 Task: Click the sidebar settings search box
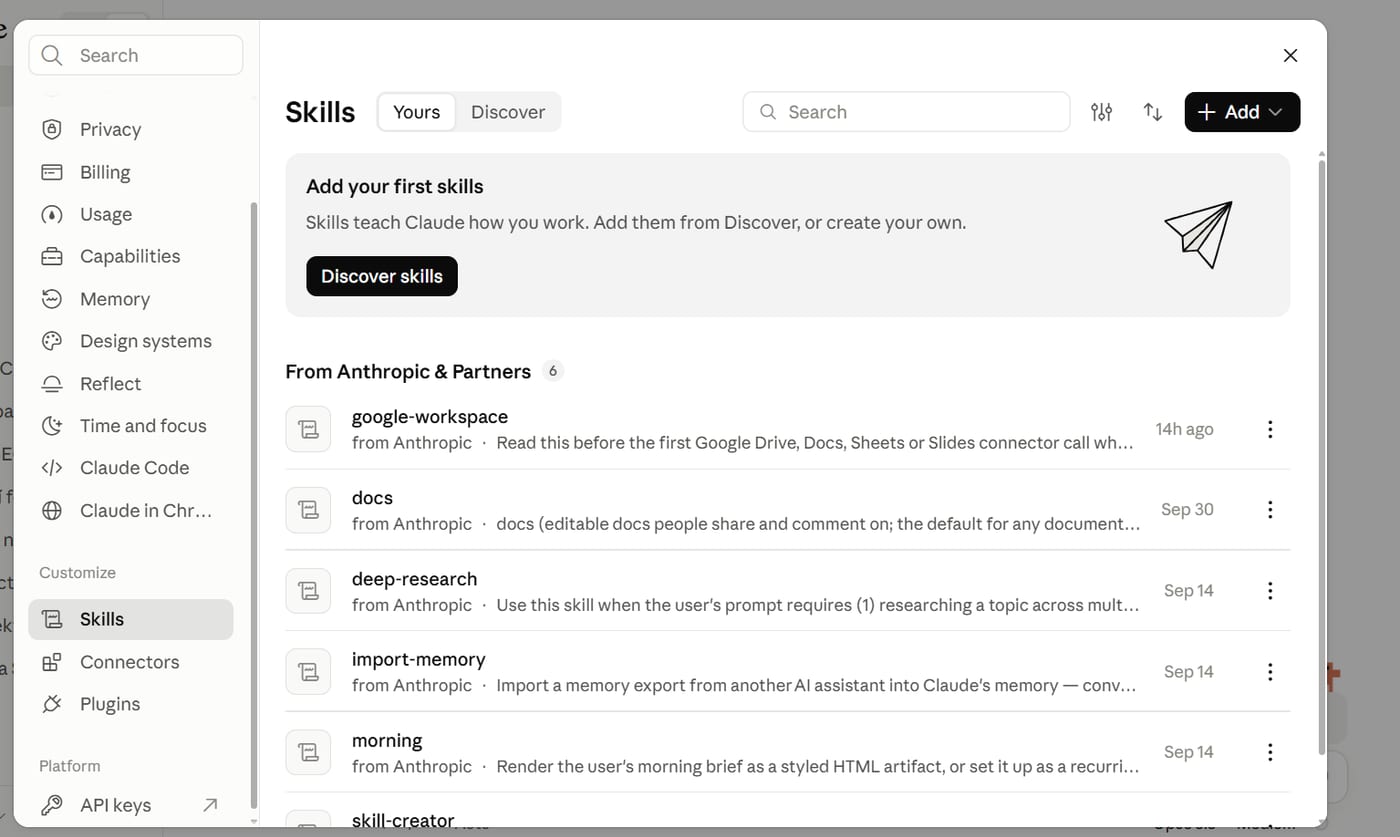(x=136, y=55)
